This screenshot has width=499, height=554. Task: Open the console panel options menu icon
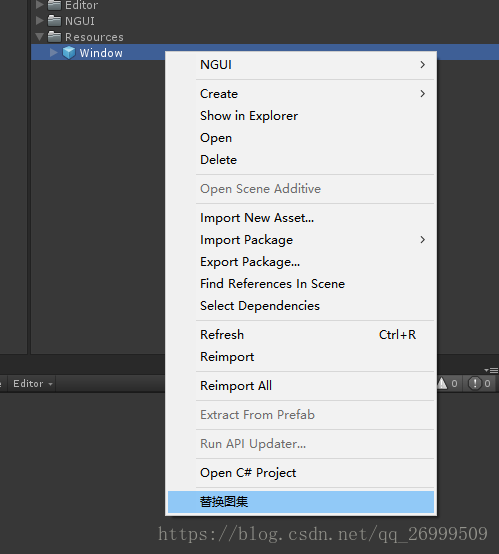[x=491, y=370]
